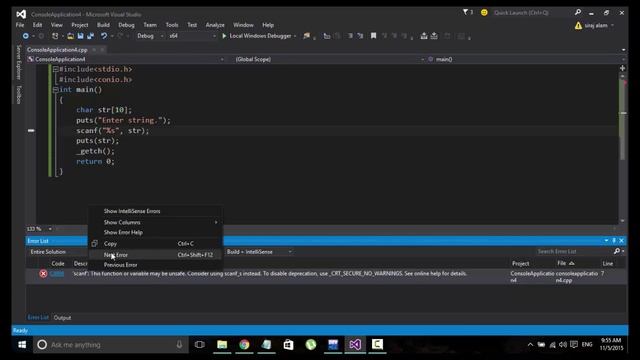640x360 pixels.
Task: Open the File menu
Action: [x=20, y=25]
